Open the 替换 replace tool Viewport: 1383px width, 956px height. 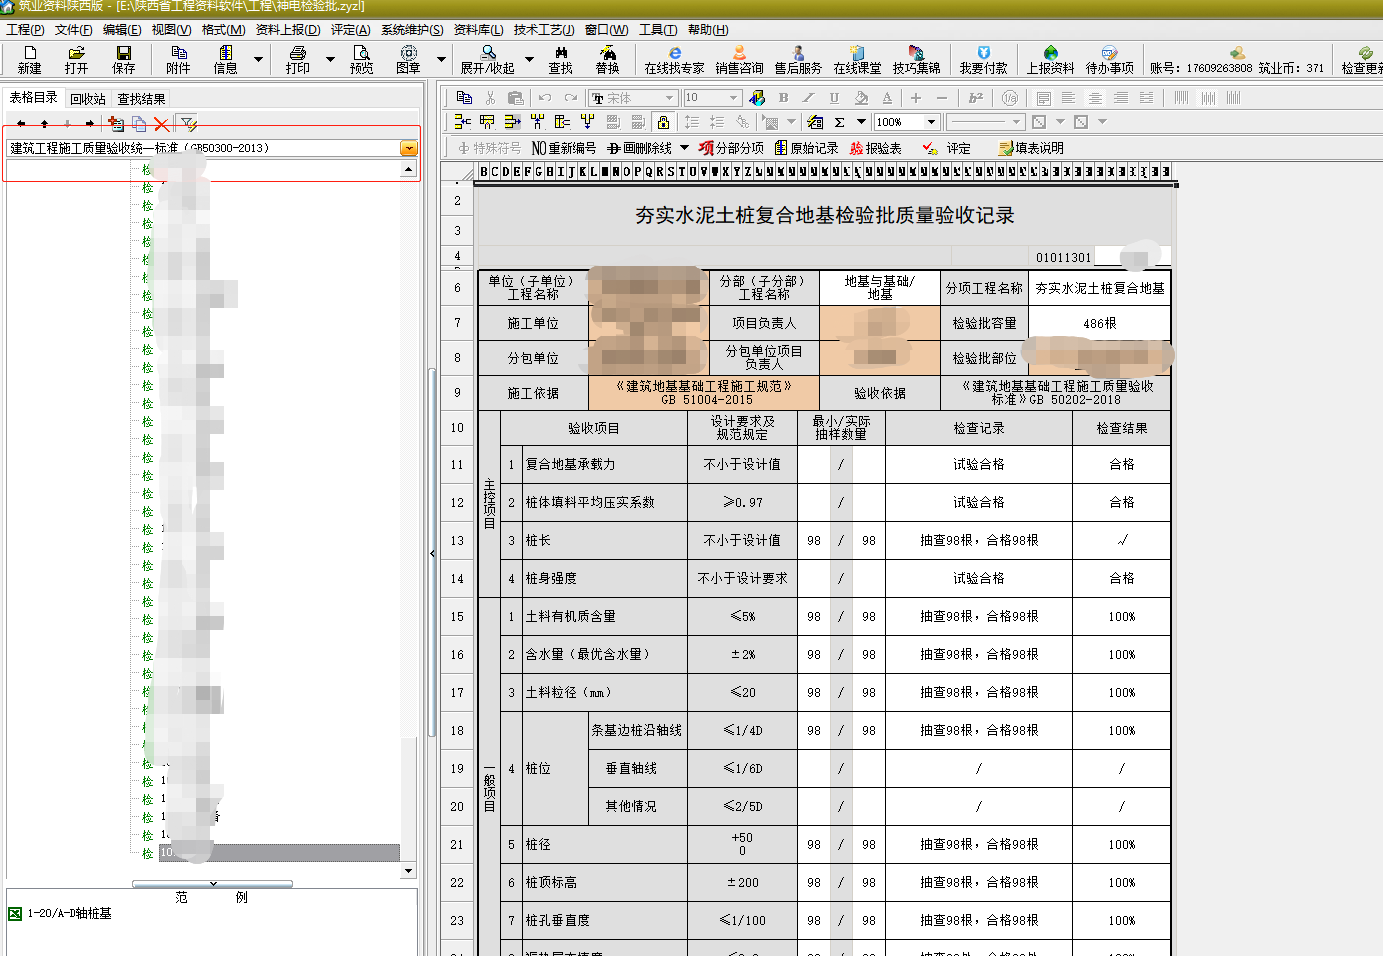(x=607, y=59)
